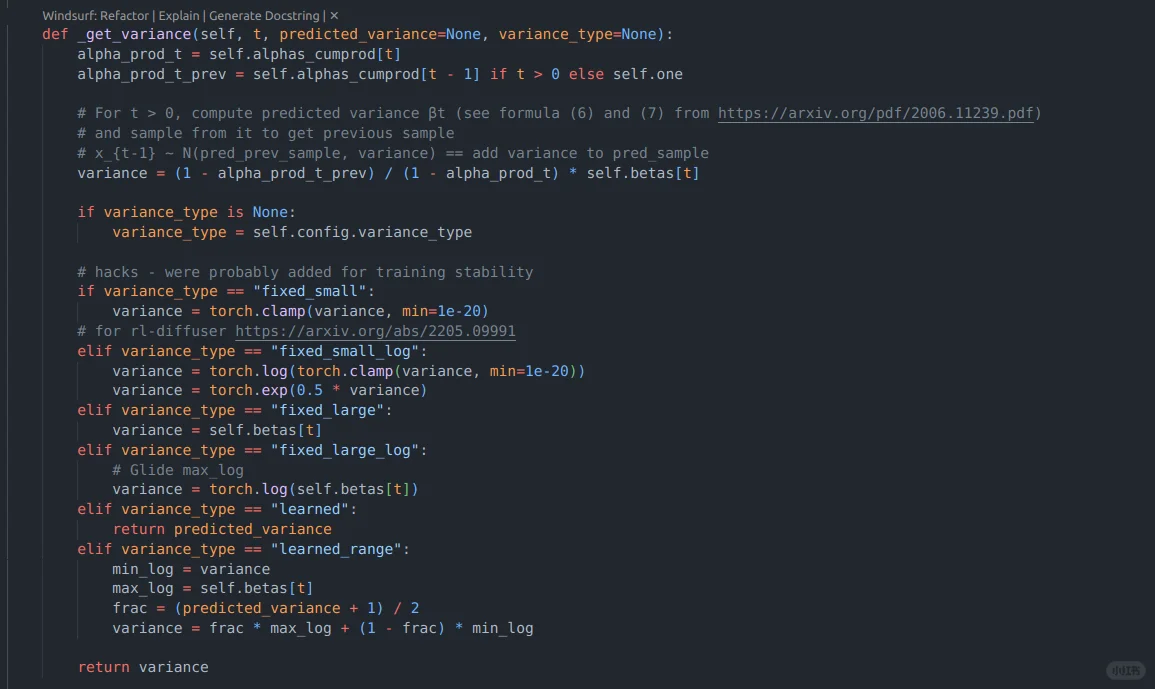Click Generate Docstring code lens action

pyautogui.click(x=265, y=16)
